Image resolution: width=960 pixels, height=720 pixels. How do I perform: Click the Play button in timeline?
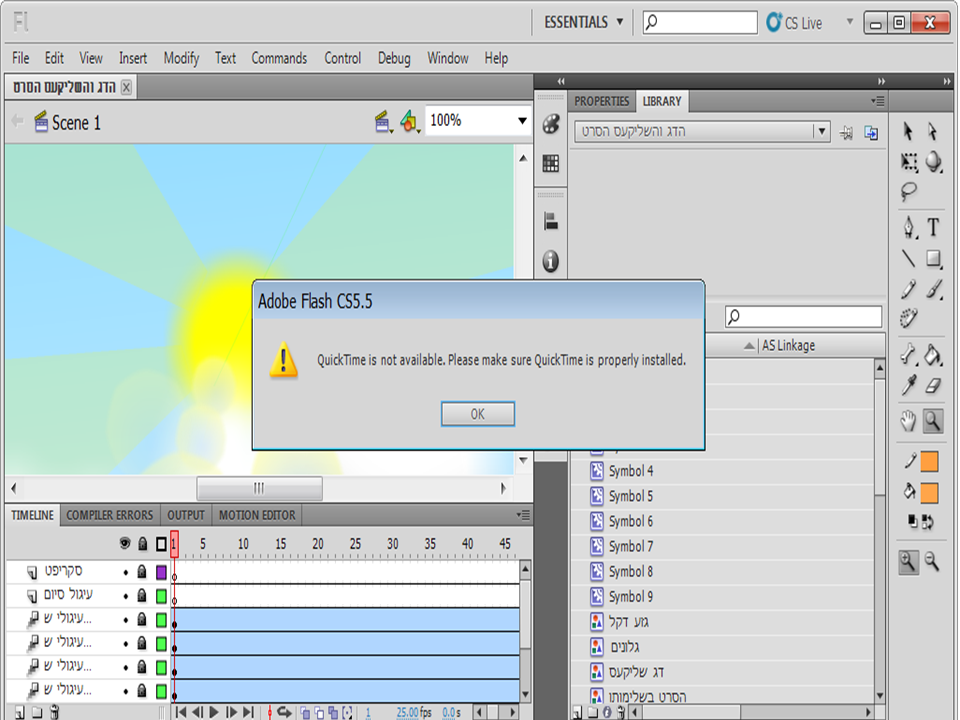click(214, 712)
